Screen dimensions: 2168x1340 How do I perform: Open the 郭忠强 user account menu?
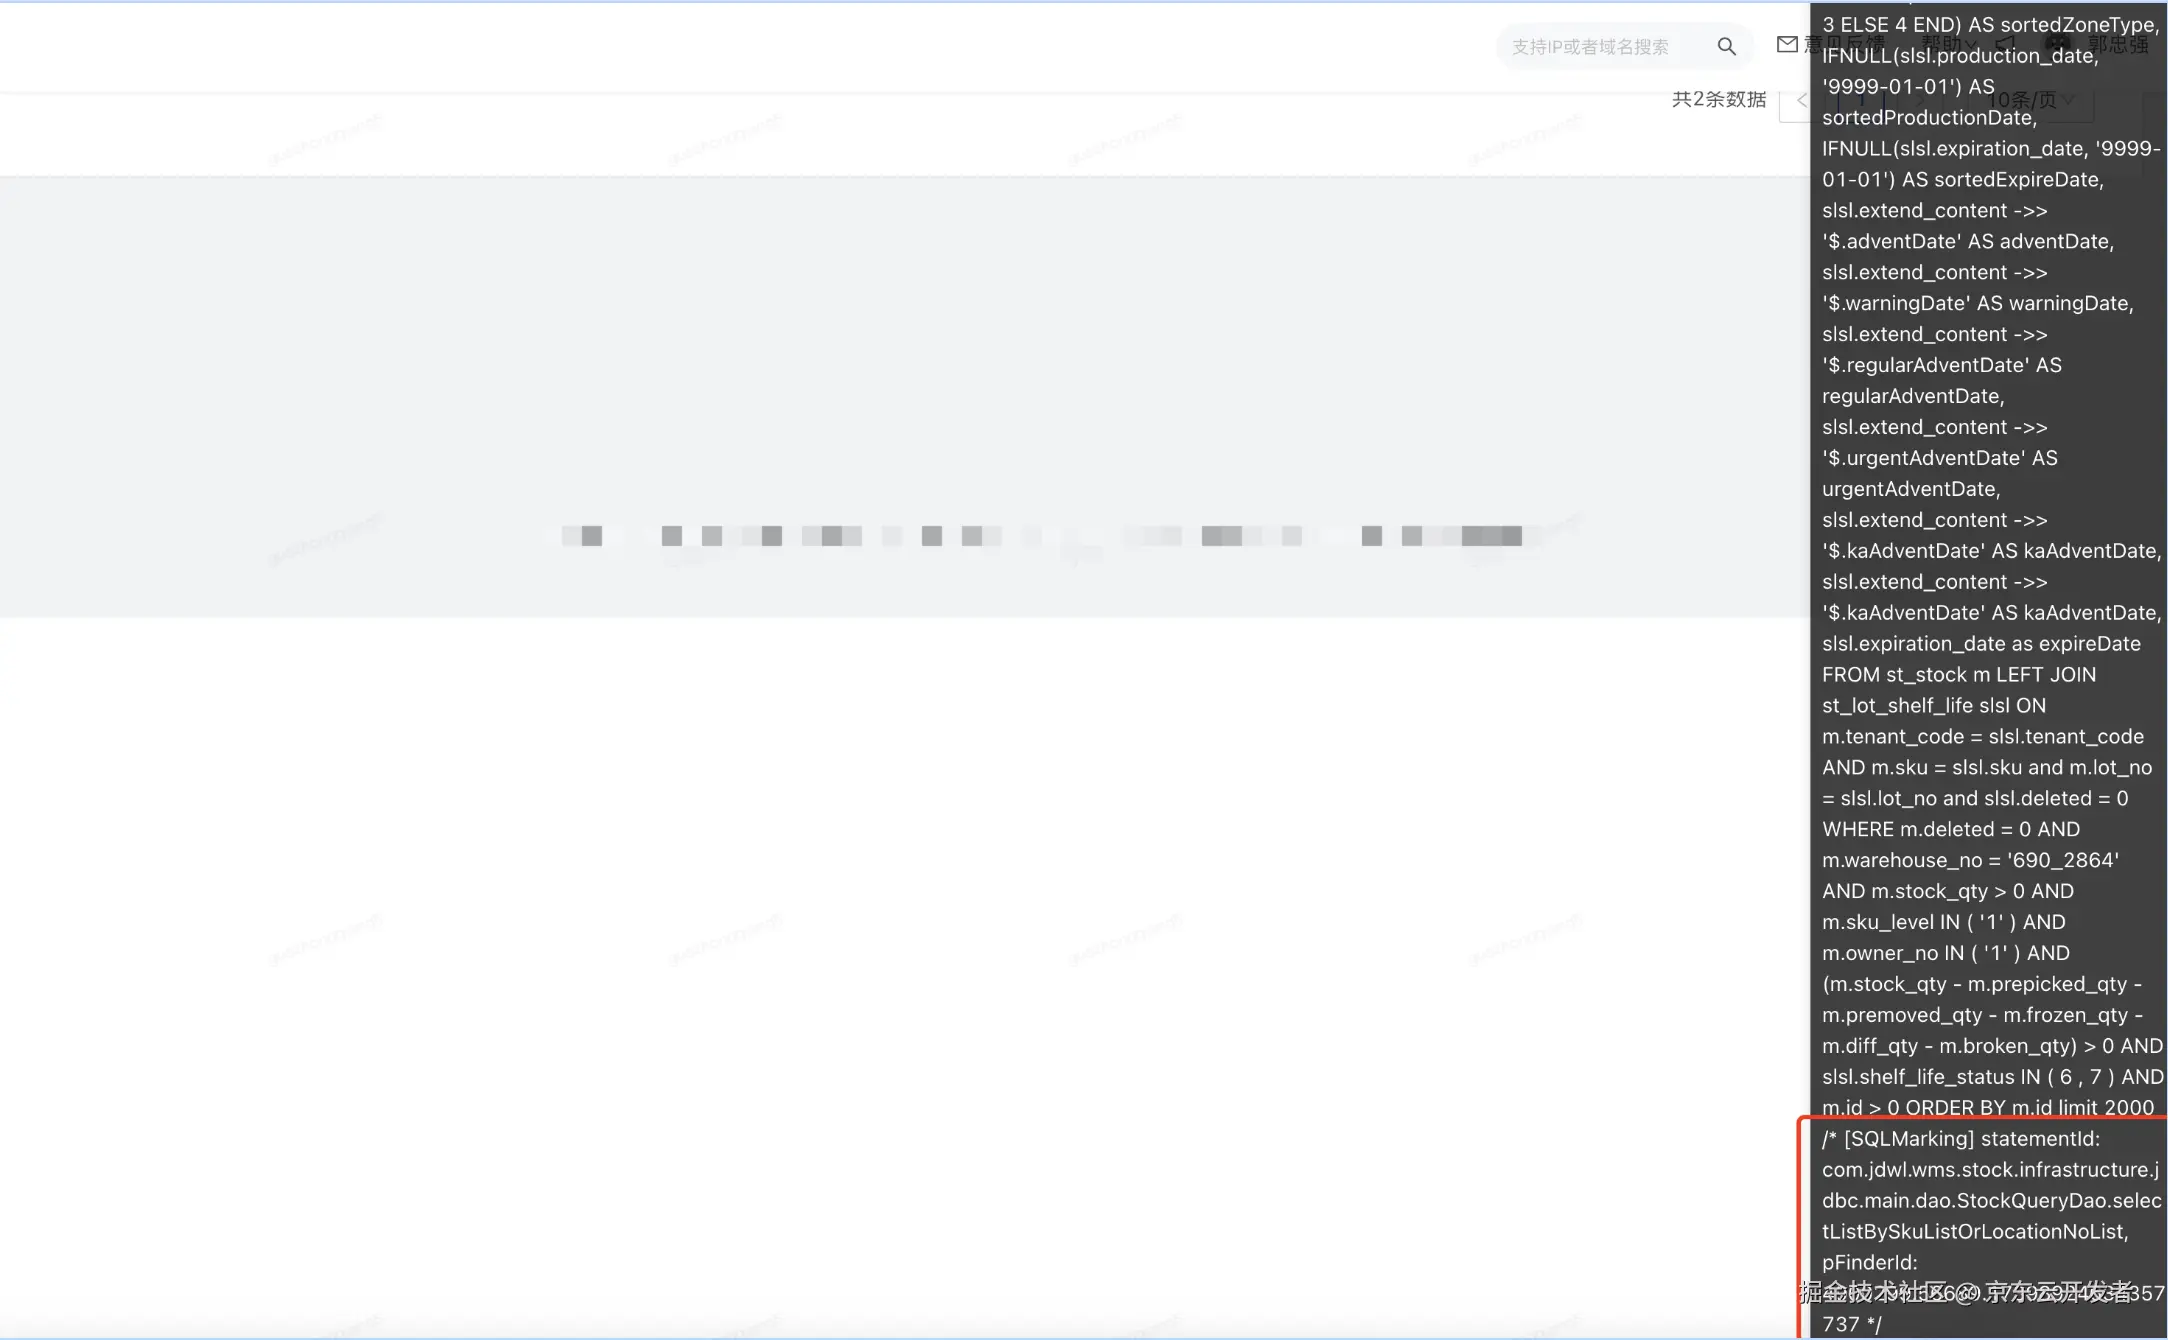pos(2118,45)
